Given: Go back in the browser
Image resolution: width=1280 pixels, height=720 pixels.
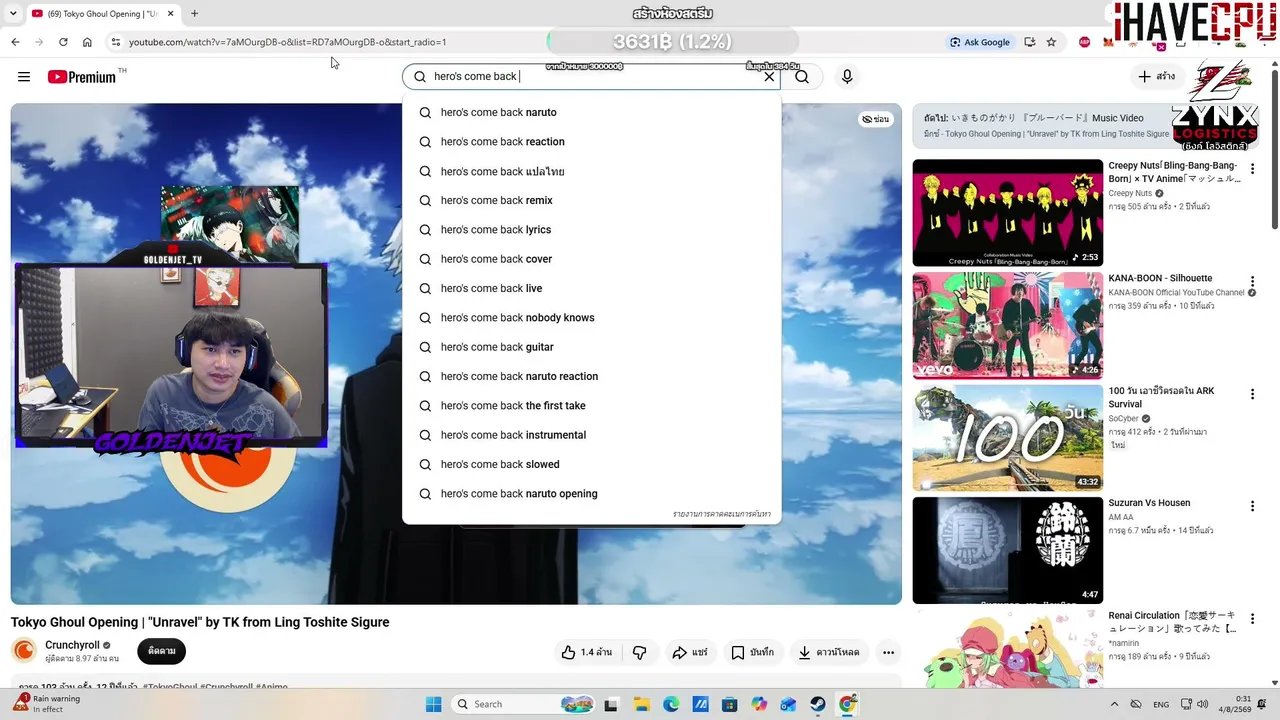Looking at the screenshot, I should tap(15, 42).
